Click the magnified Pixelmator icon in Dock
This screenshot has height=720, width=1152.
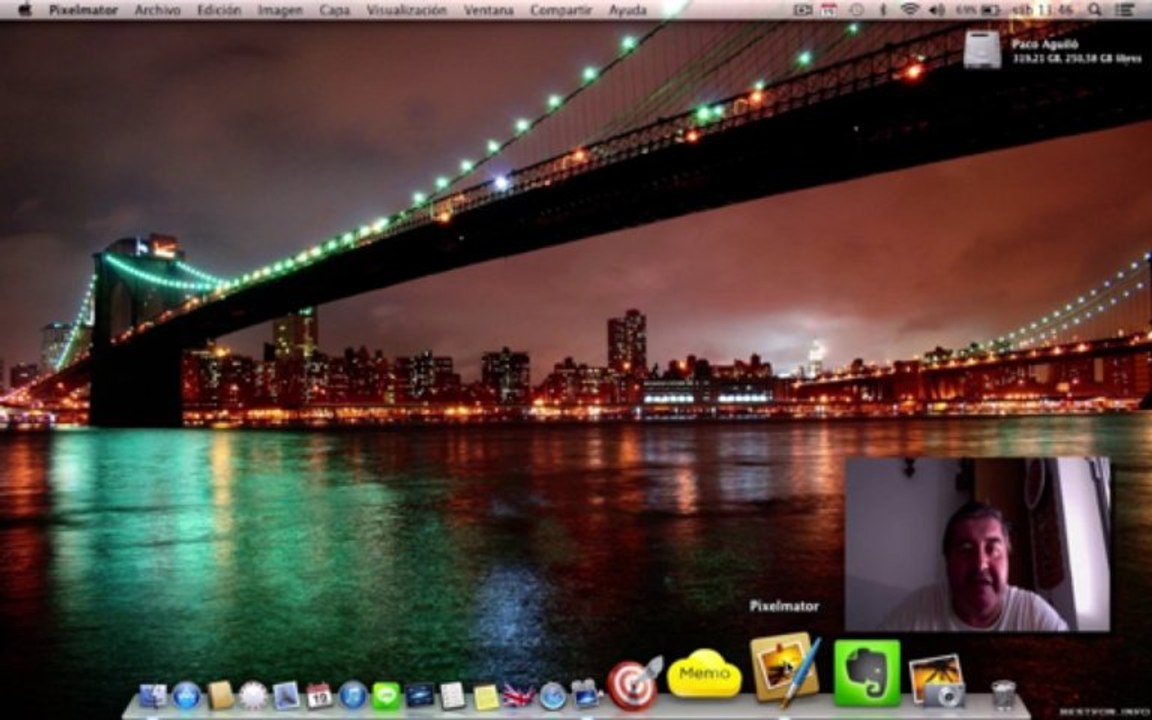point(785,669)
